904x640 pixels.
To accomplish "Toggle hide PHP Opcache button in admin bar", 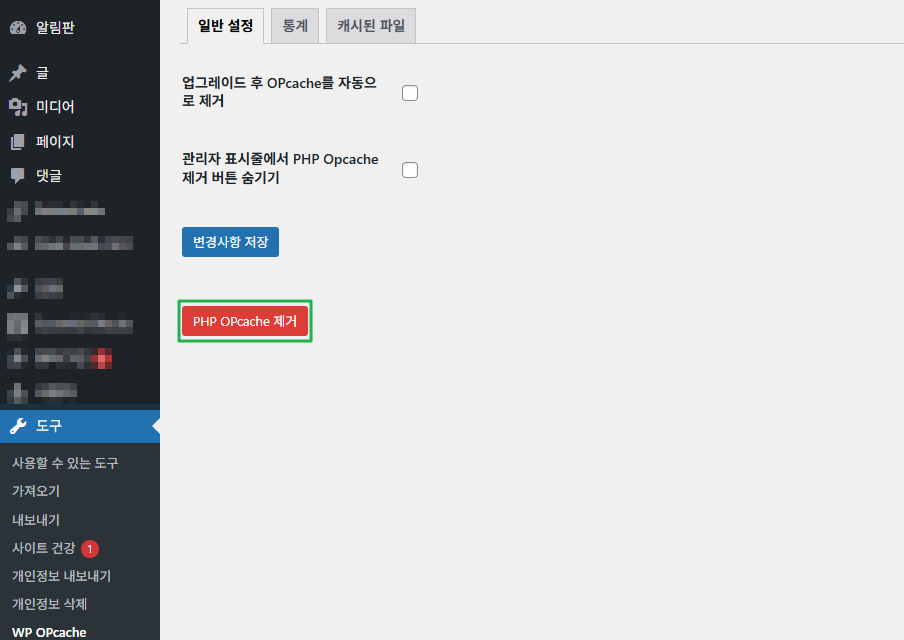I will tap(410, 170).
